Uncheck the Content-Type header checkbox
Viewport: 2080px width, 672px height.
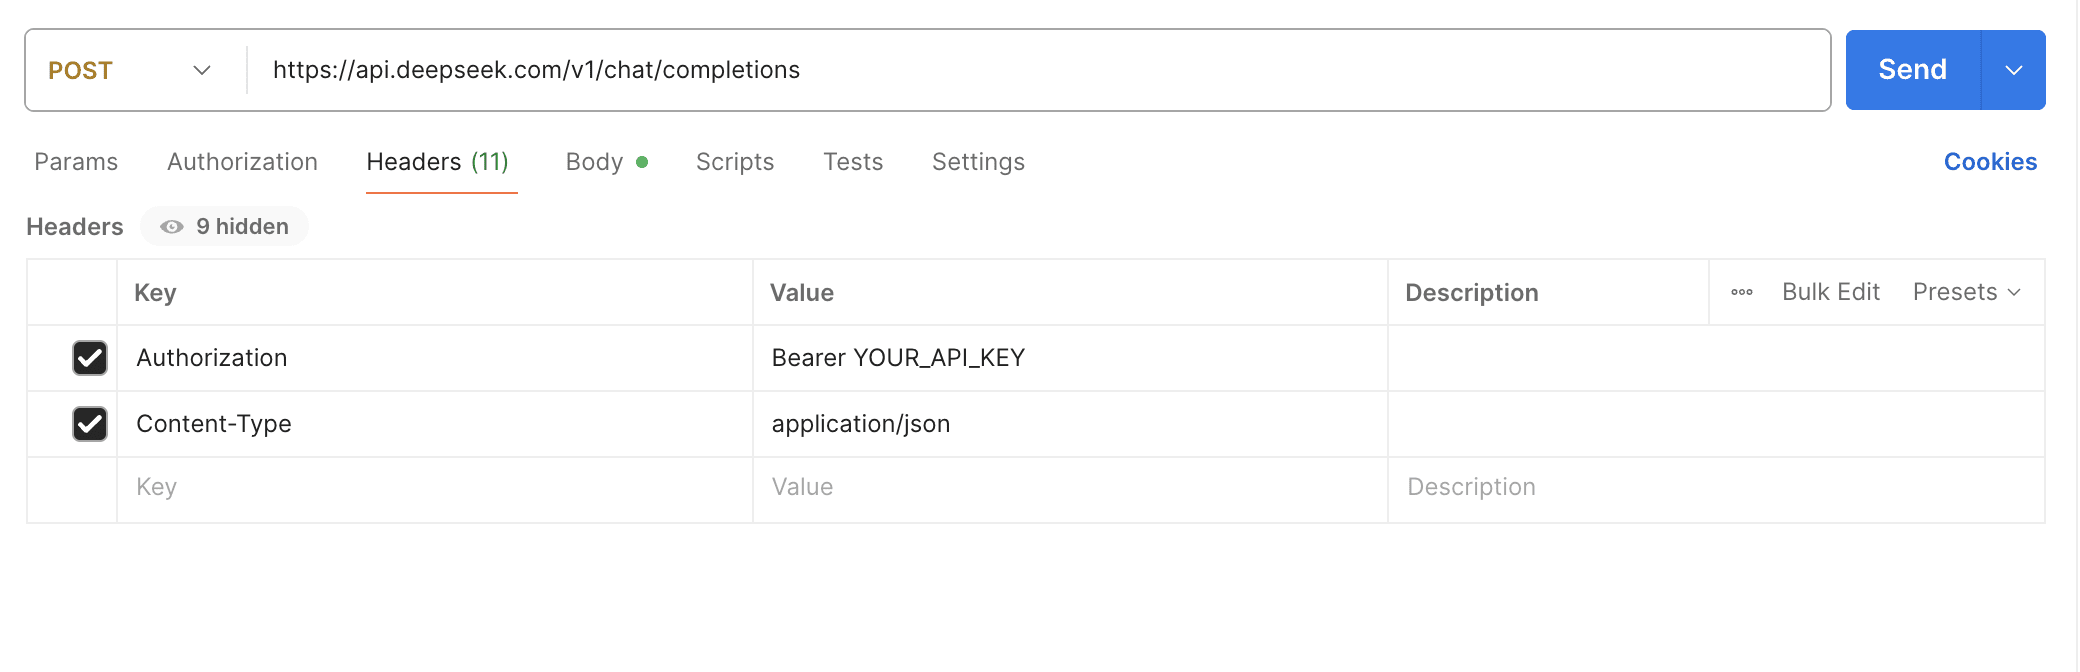click(x=90, y=424)
